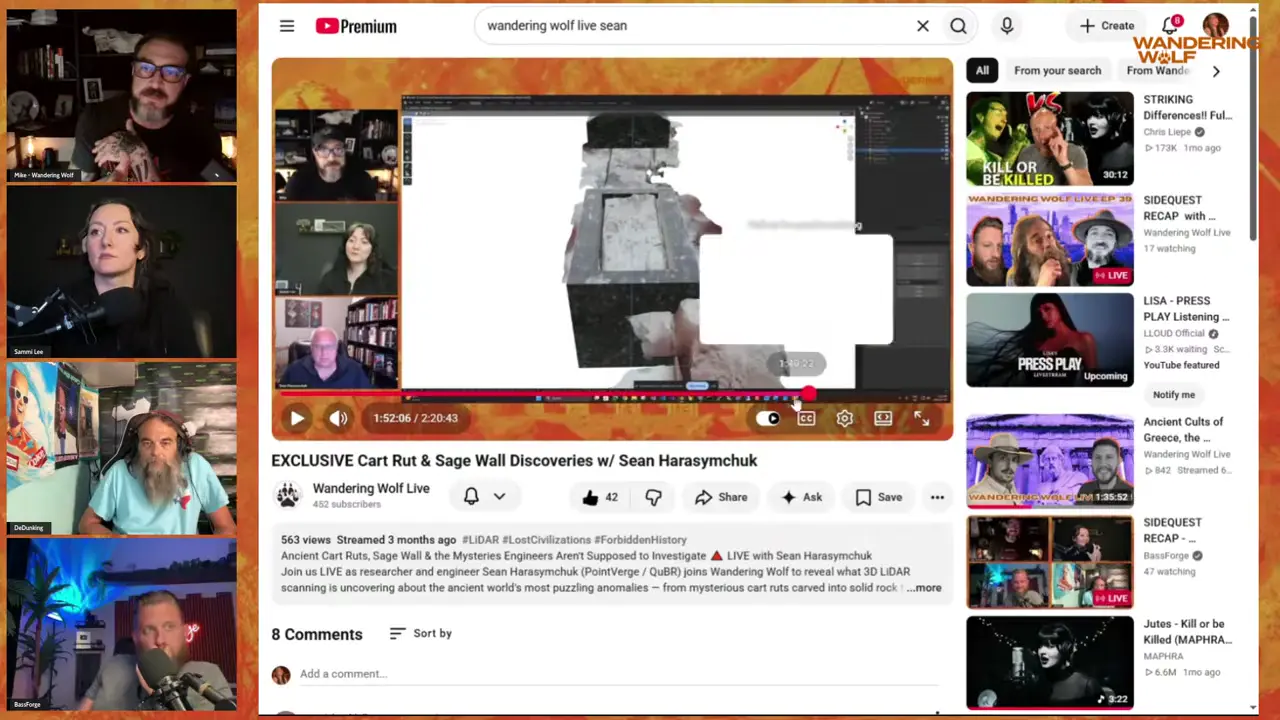This screenshot has width=1280, height=720.
Task: Start voice search with the microphone
Action: click(1007, 26)
